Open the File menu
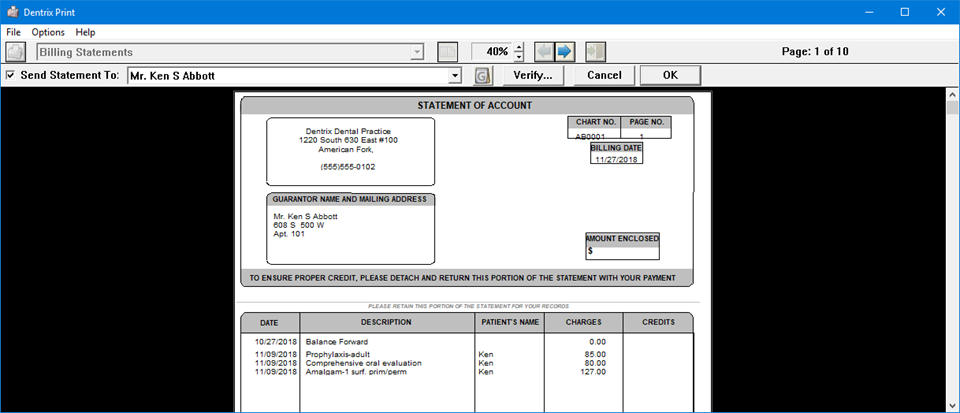This screenshot has width=960, height=413. pyautogui.click(x=13, y=32)
